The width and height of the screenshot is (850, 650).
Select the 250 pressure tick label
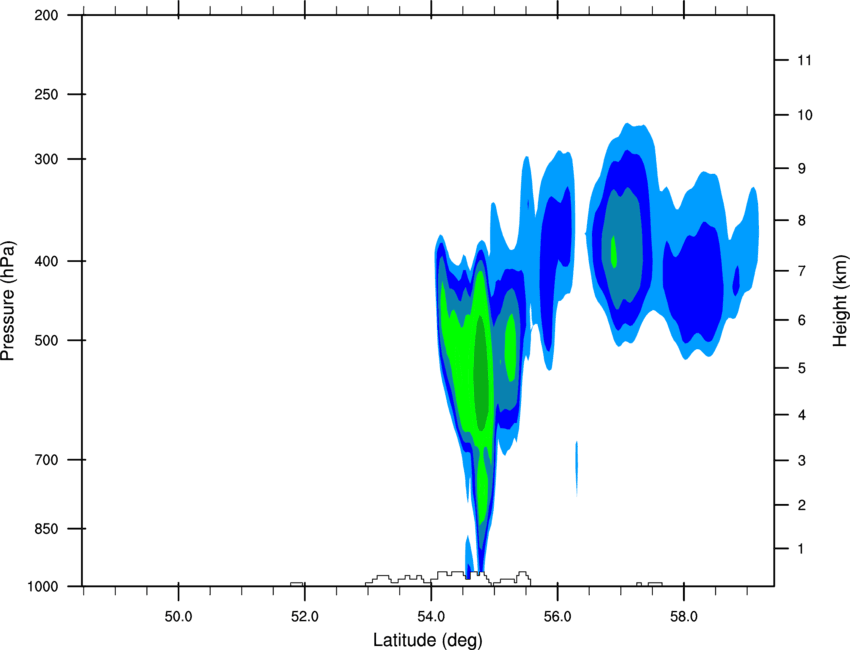pos(46,94)
